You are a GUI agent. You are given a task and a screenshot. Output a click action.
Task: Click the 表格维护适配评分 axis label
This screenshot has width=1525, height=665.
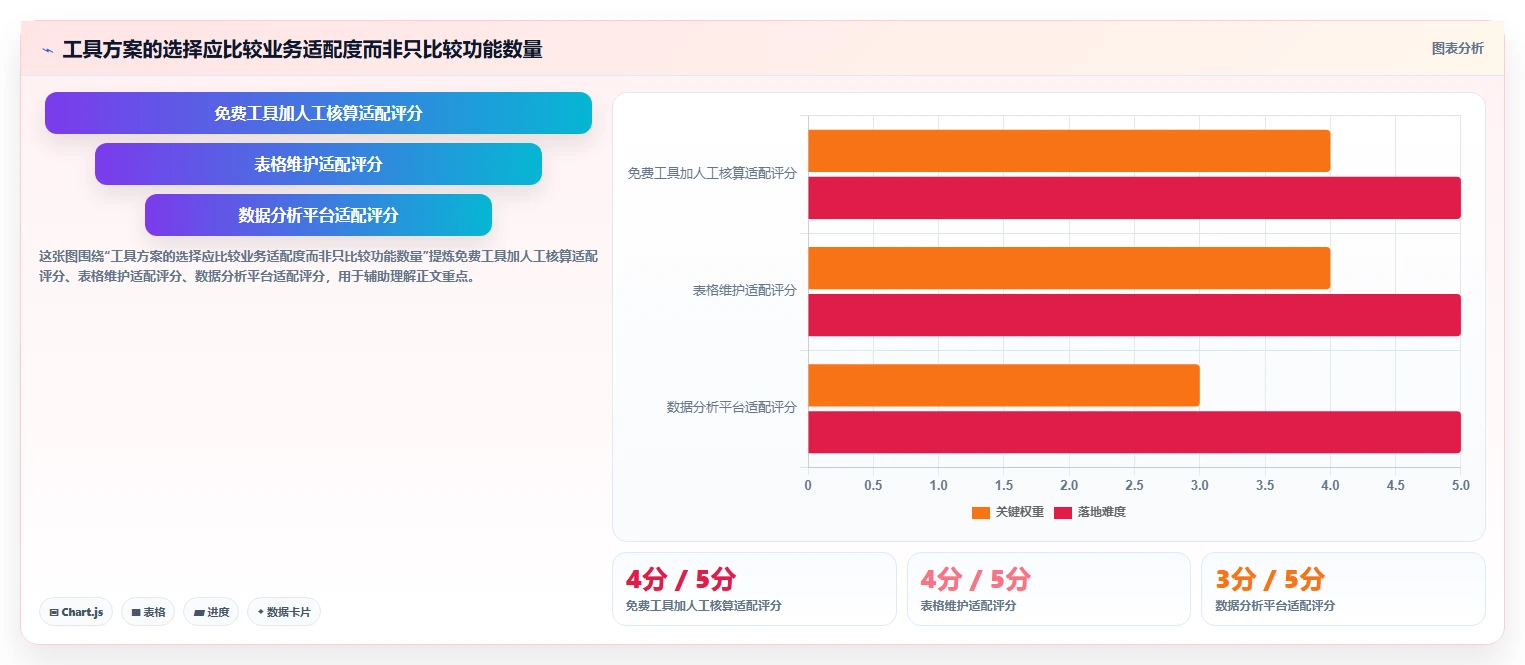point(745,290)
